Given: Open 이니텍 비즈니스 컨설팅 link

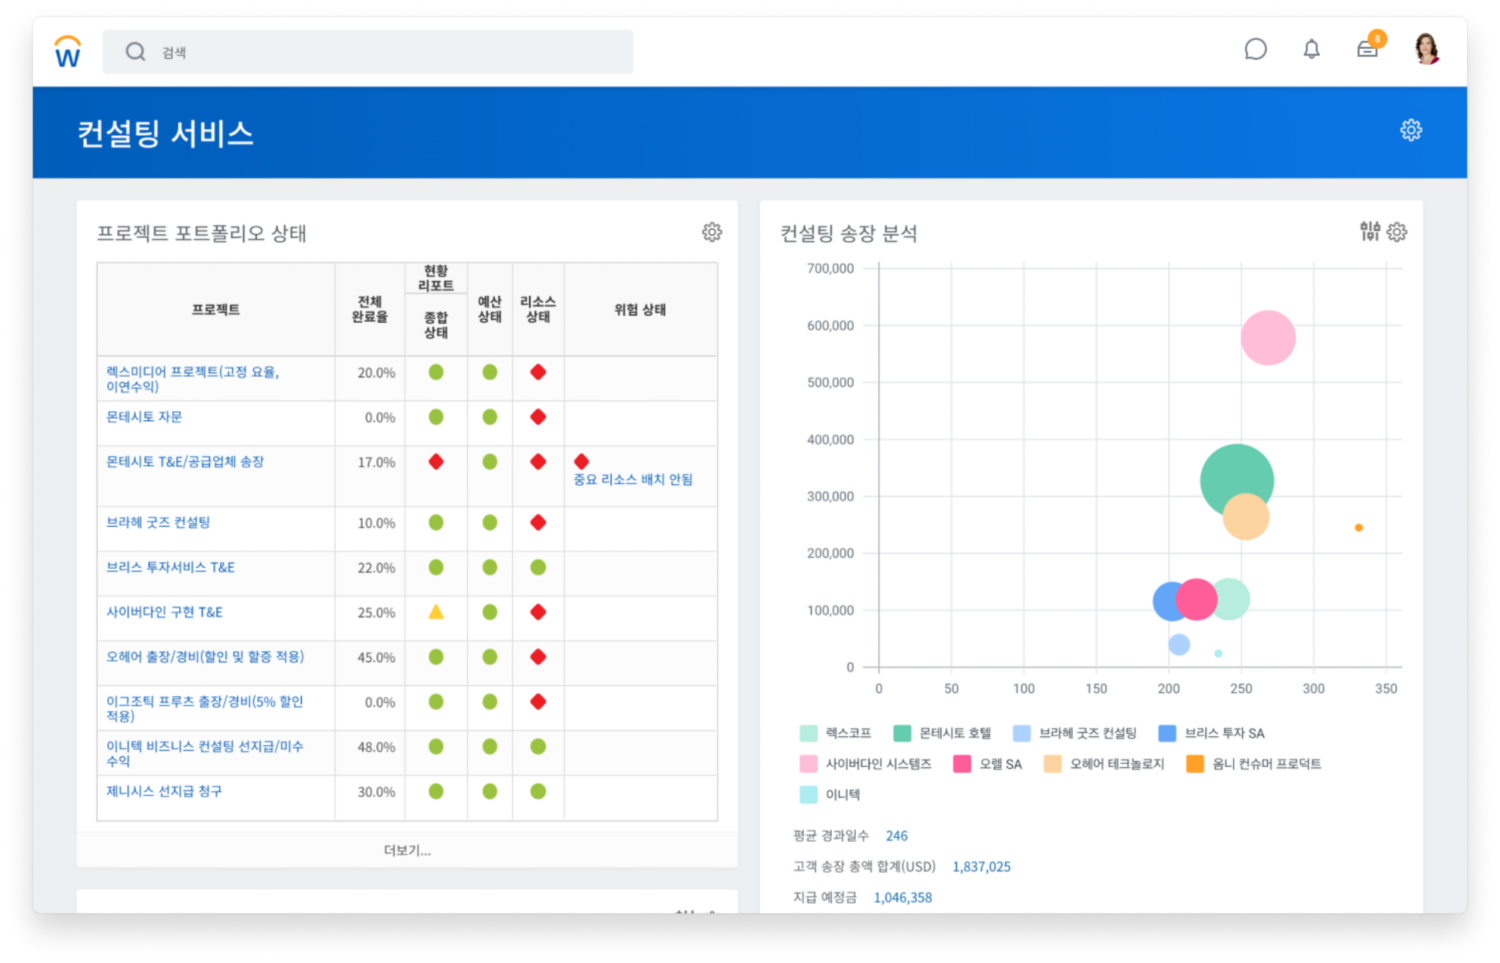Looking at the screenshot, I should [204, 754].
